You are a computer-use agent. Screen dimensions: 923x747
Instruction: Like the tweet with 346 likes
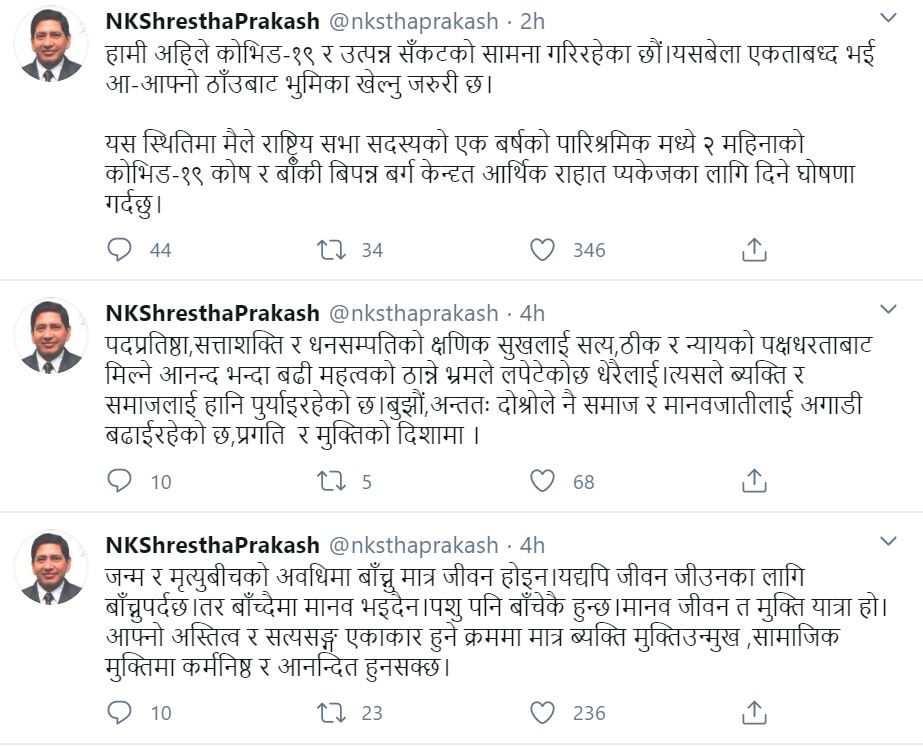click(542, 250)
